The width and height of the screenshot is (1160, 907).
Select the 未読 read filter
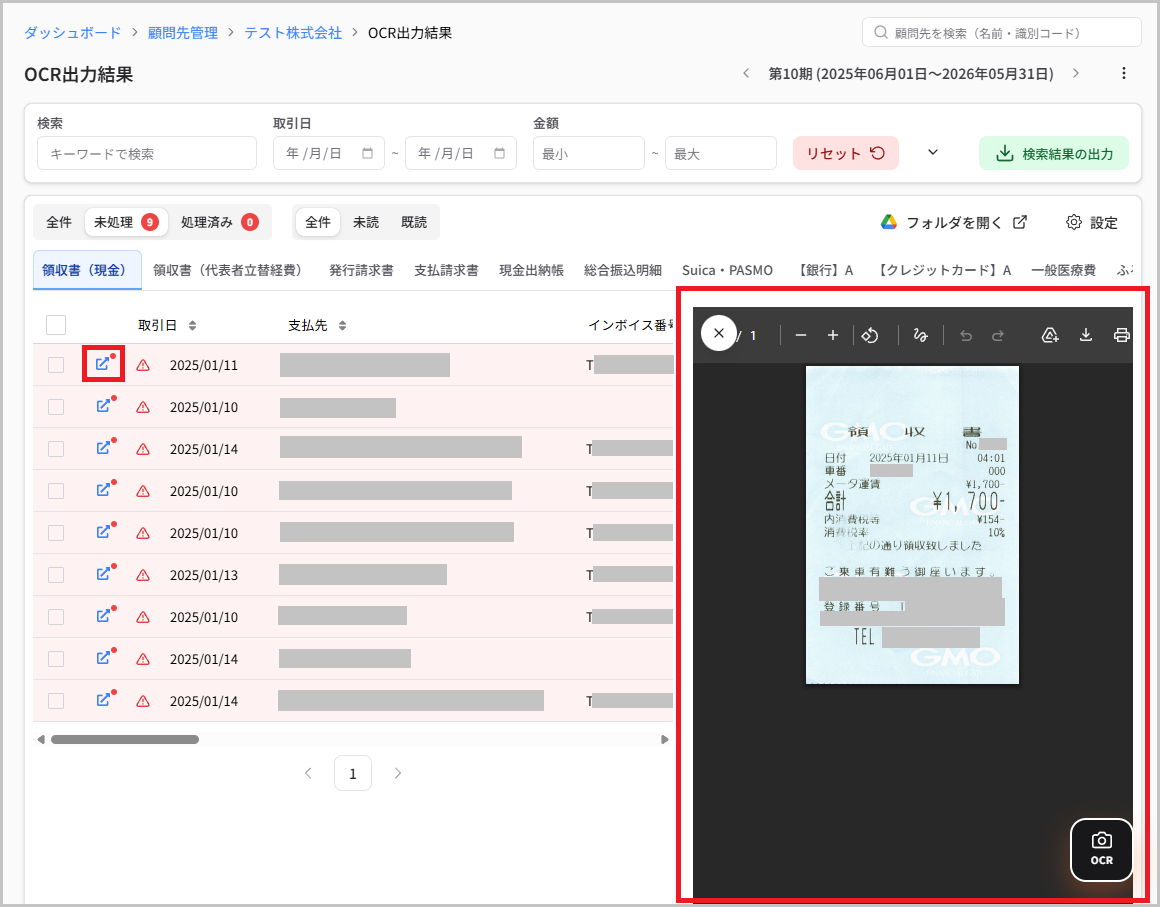coord(365,222)
